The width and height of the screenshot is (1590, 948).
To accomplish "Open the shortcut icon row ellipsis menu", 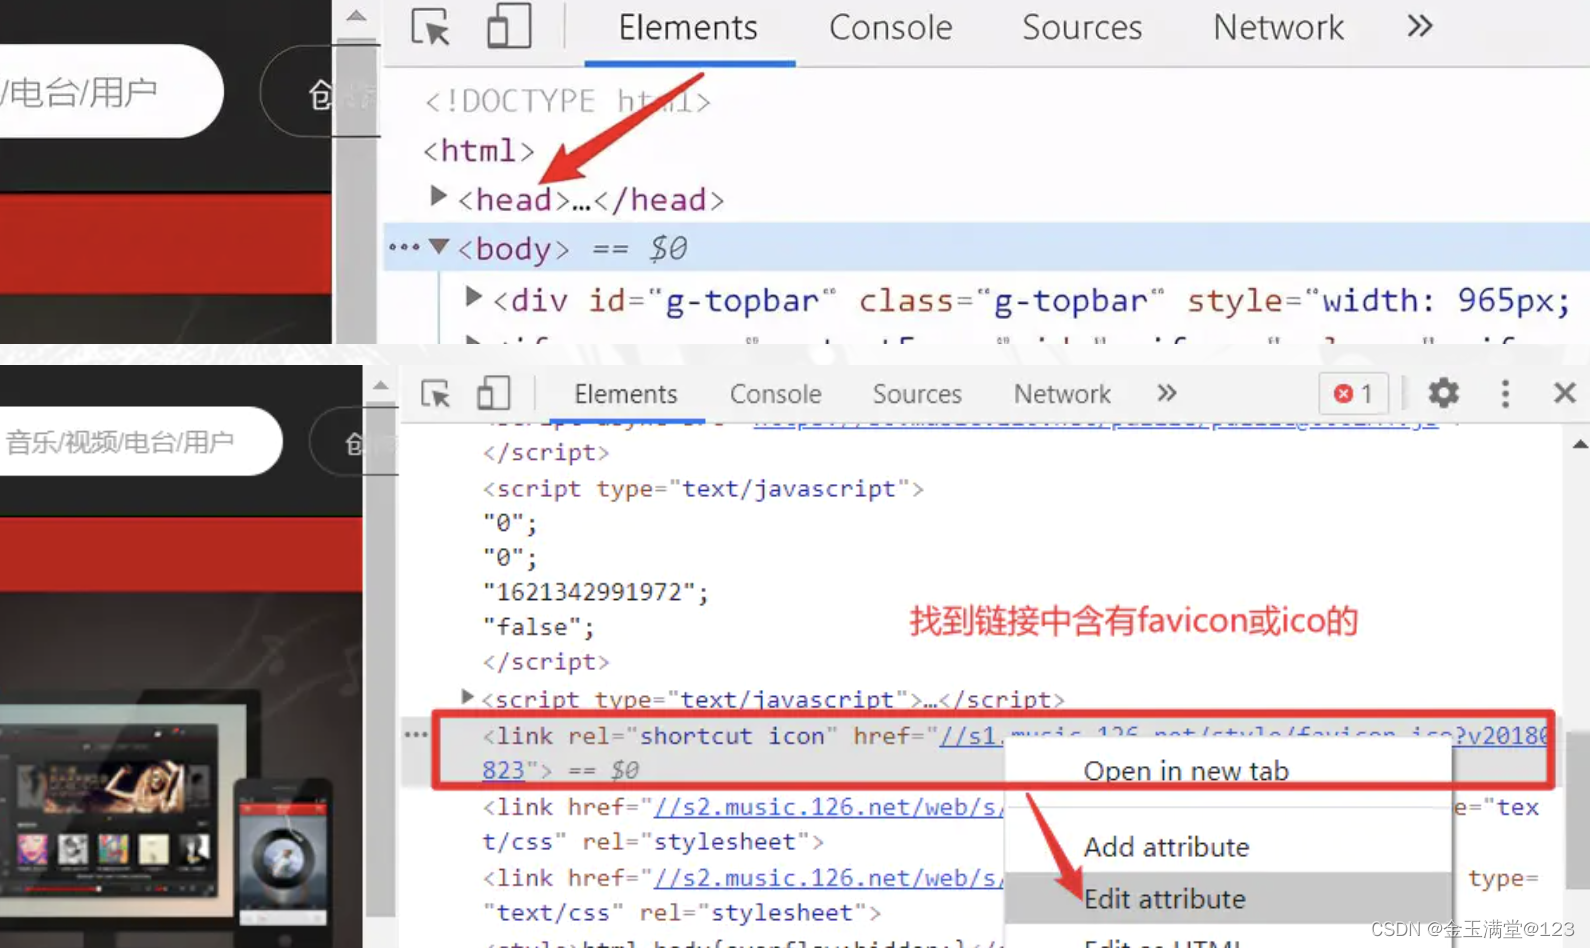I will 416,735.
